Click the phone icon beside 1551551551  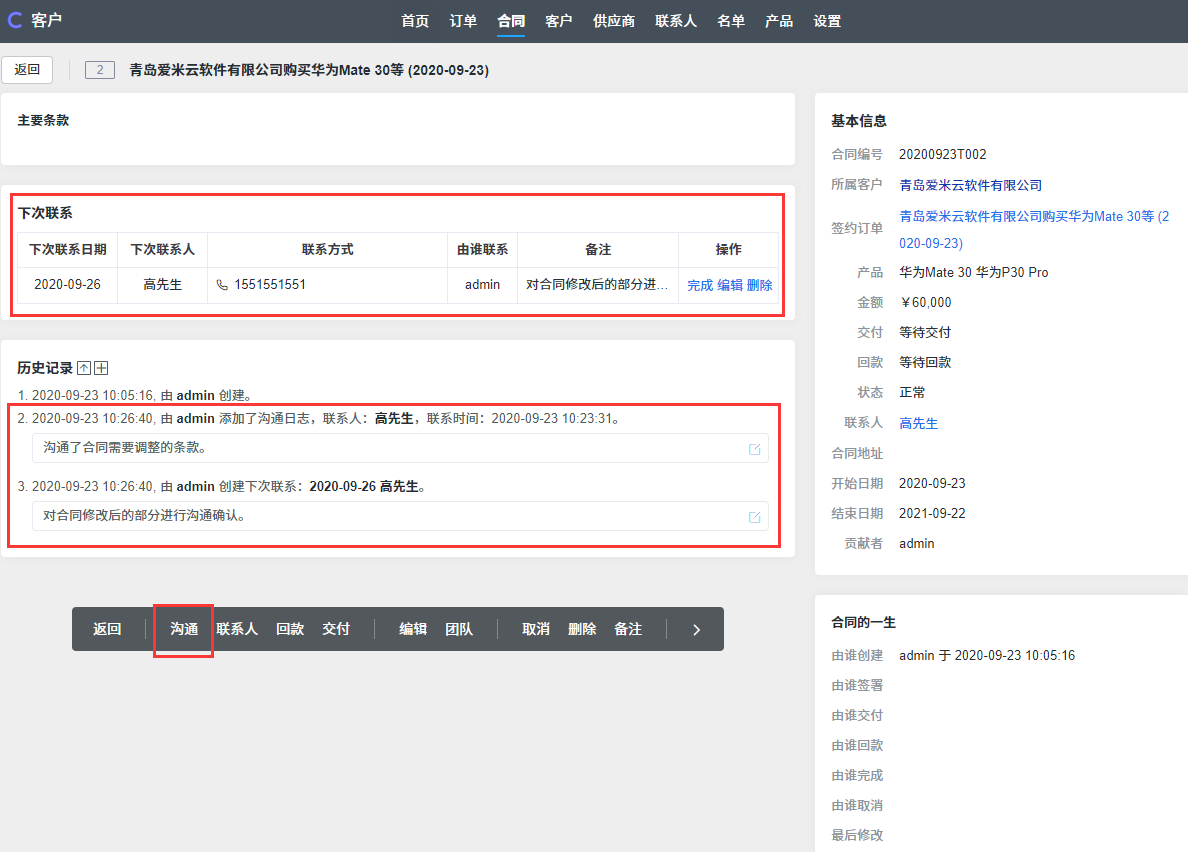click(222, 285)
